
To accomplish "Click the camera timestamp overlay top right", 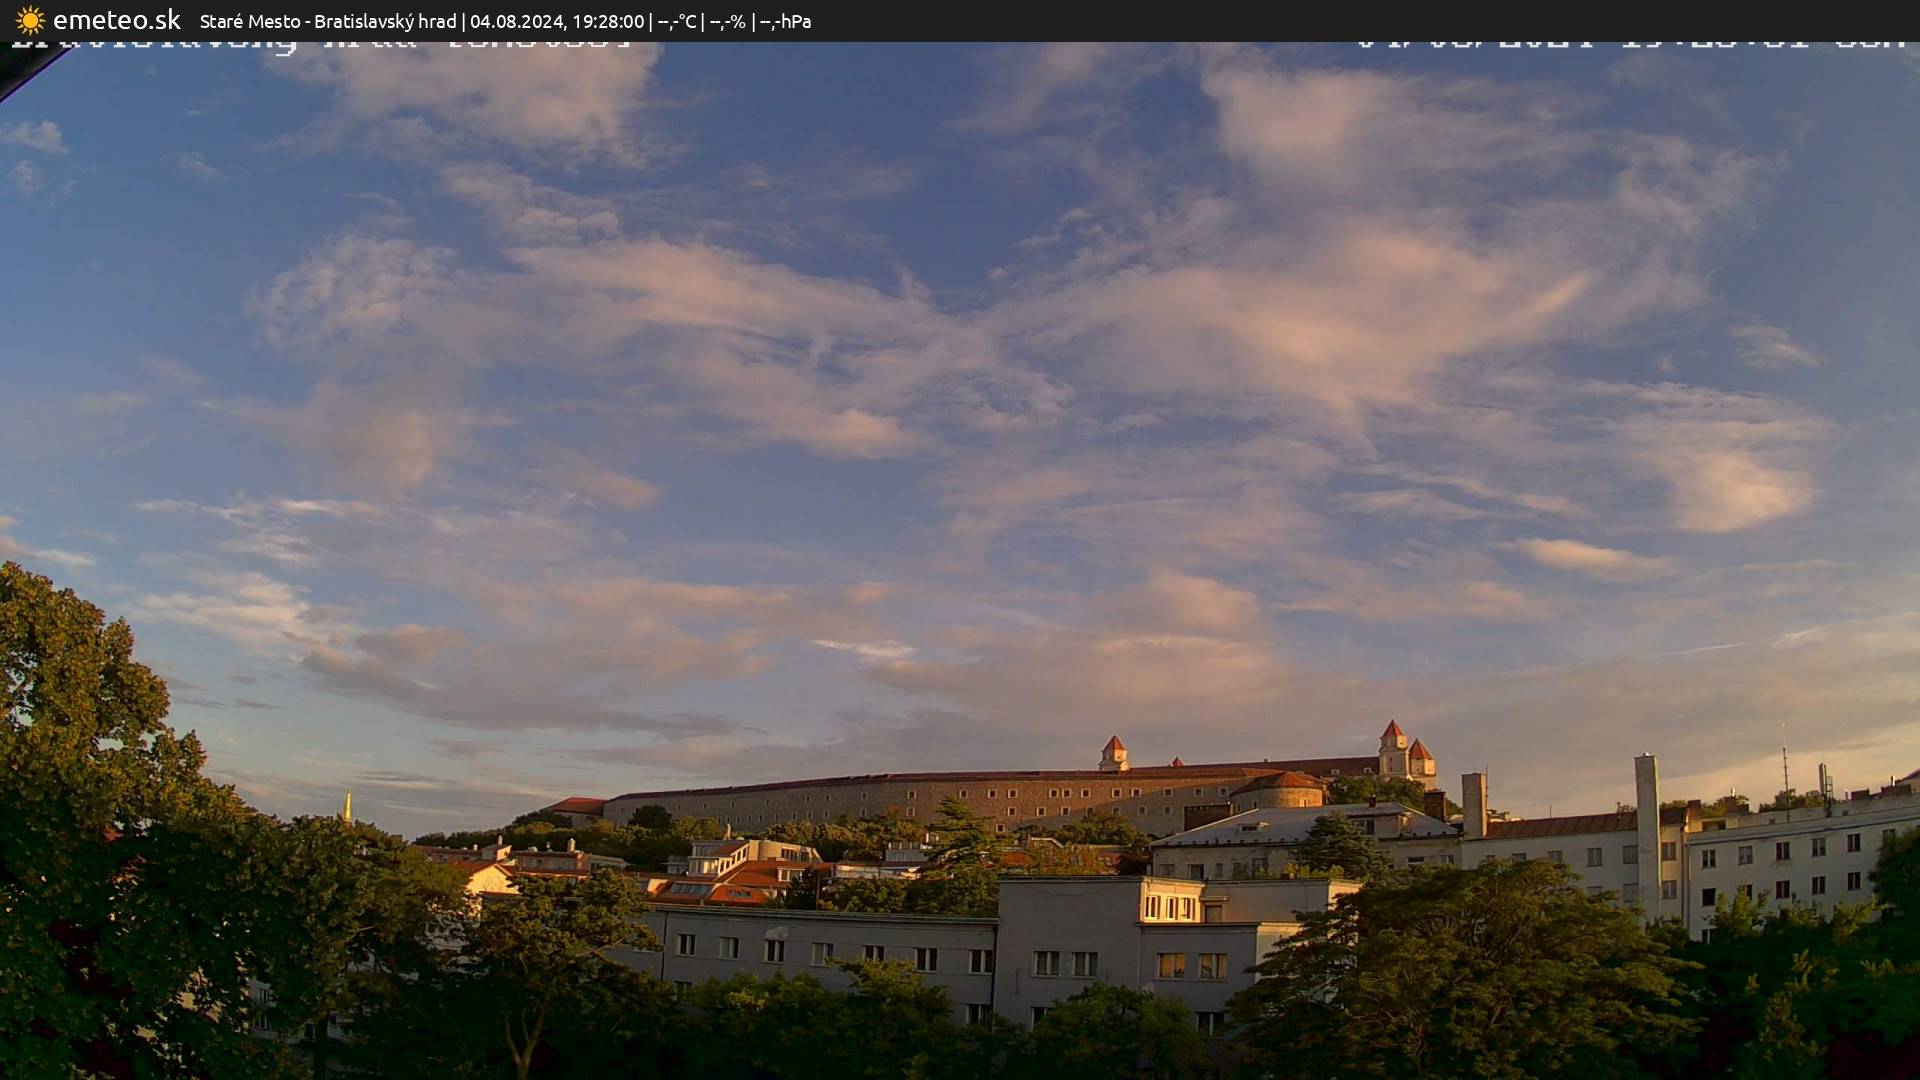I will pos(1630,44).
